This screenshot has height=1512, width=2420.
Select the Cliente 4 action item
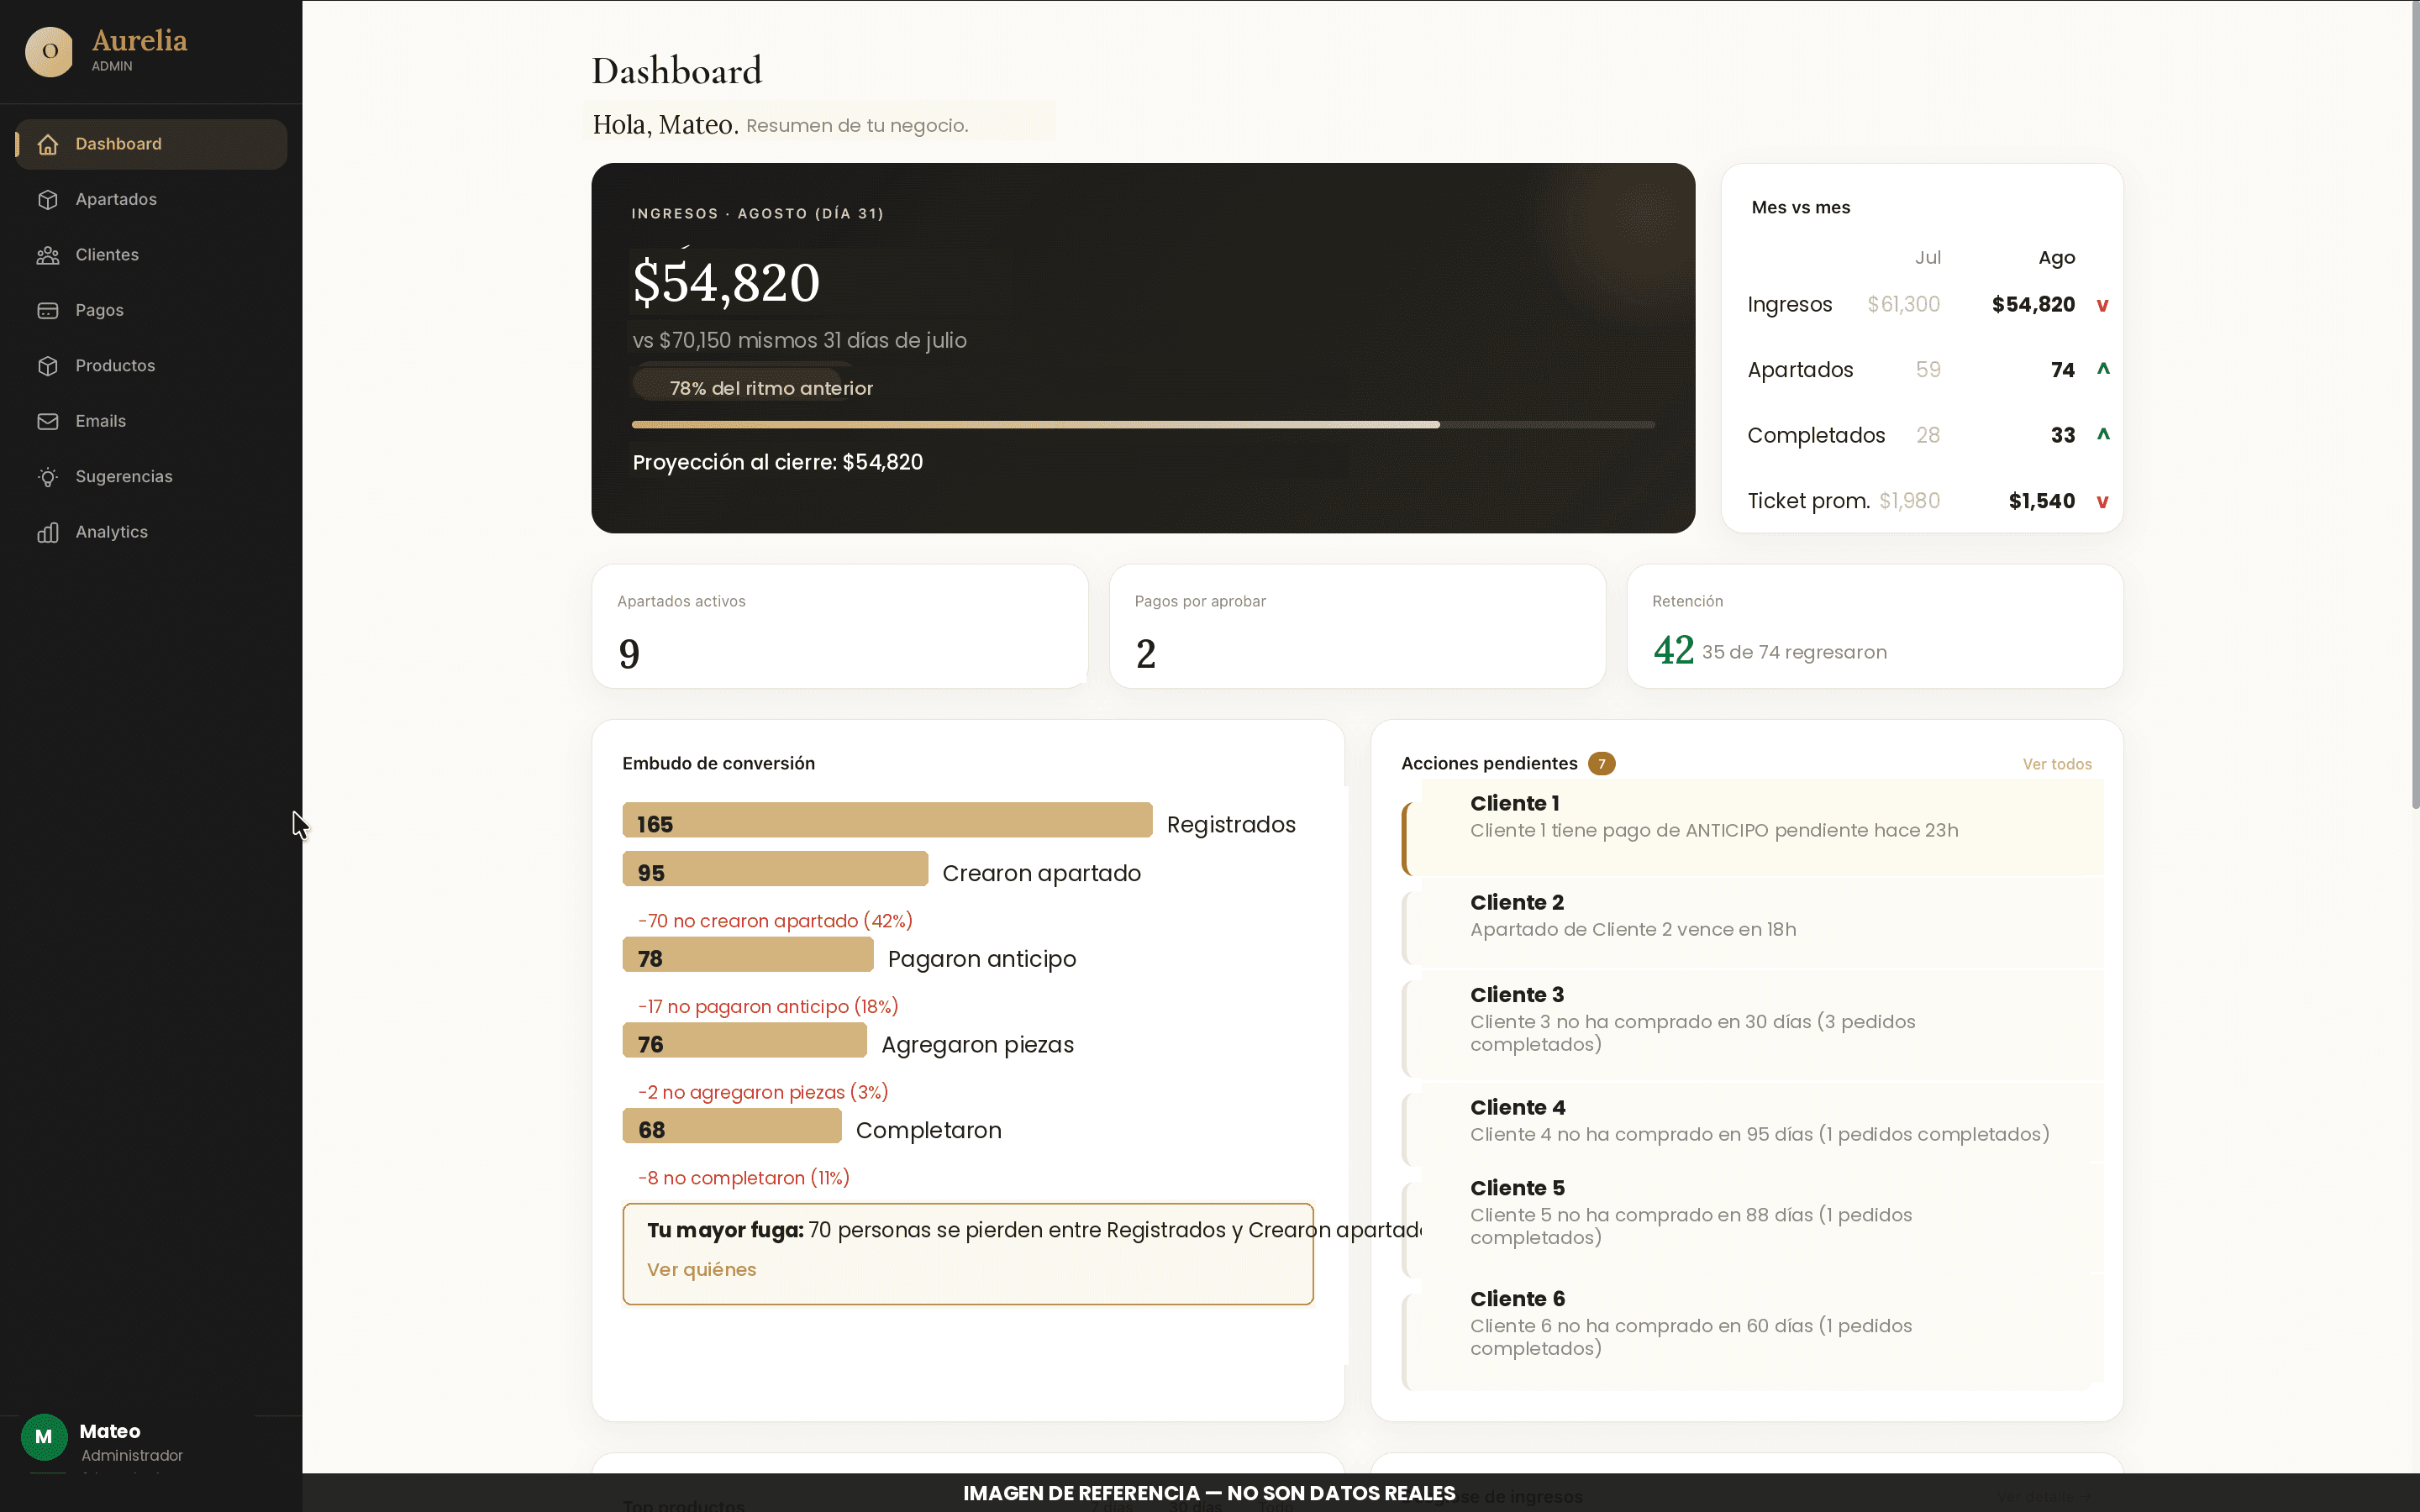tap(1752, 1122)
